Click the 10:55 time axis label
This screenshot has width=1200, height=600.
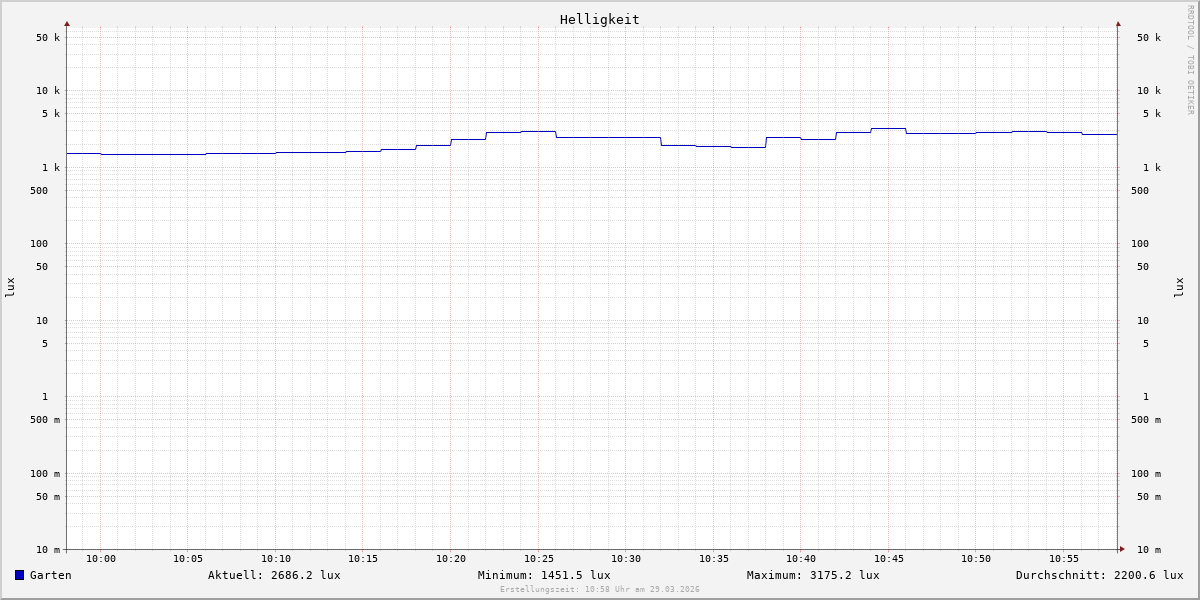pos(1064,559)
